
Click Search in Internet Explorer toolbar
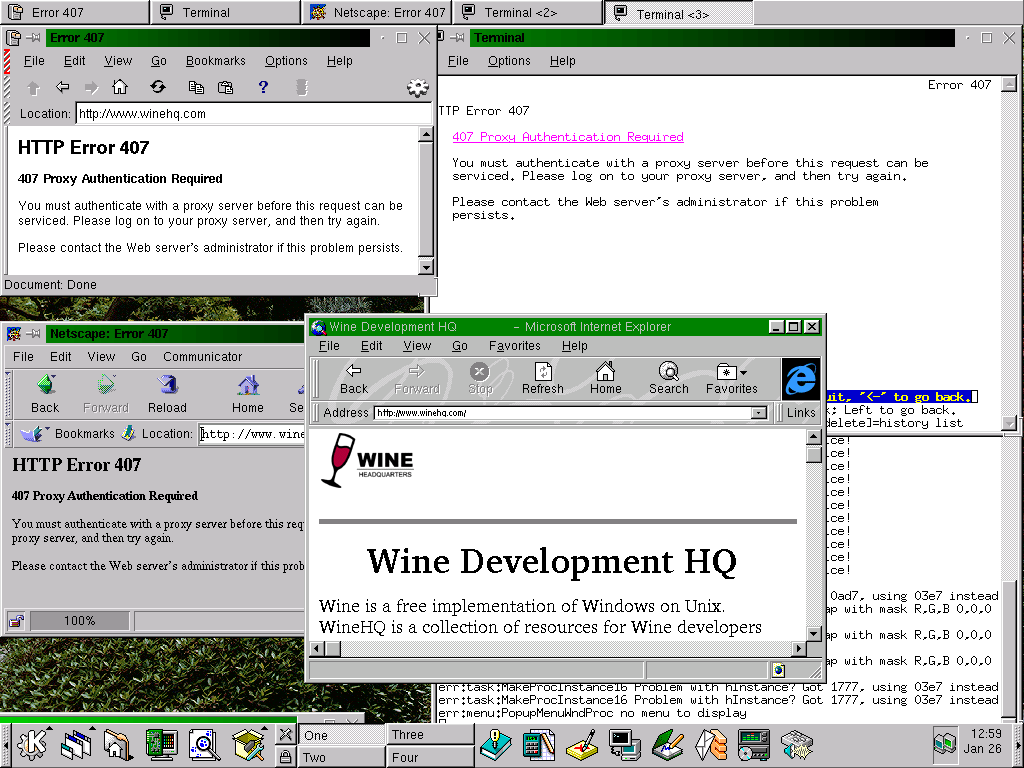pyautogui.click(x=669, y=379)
